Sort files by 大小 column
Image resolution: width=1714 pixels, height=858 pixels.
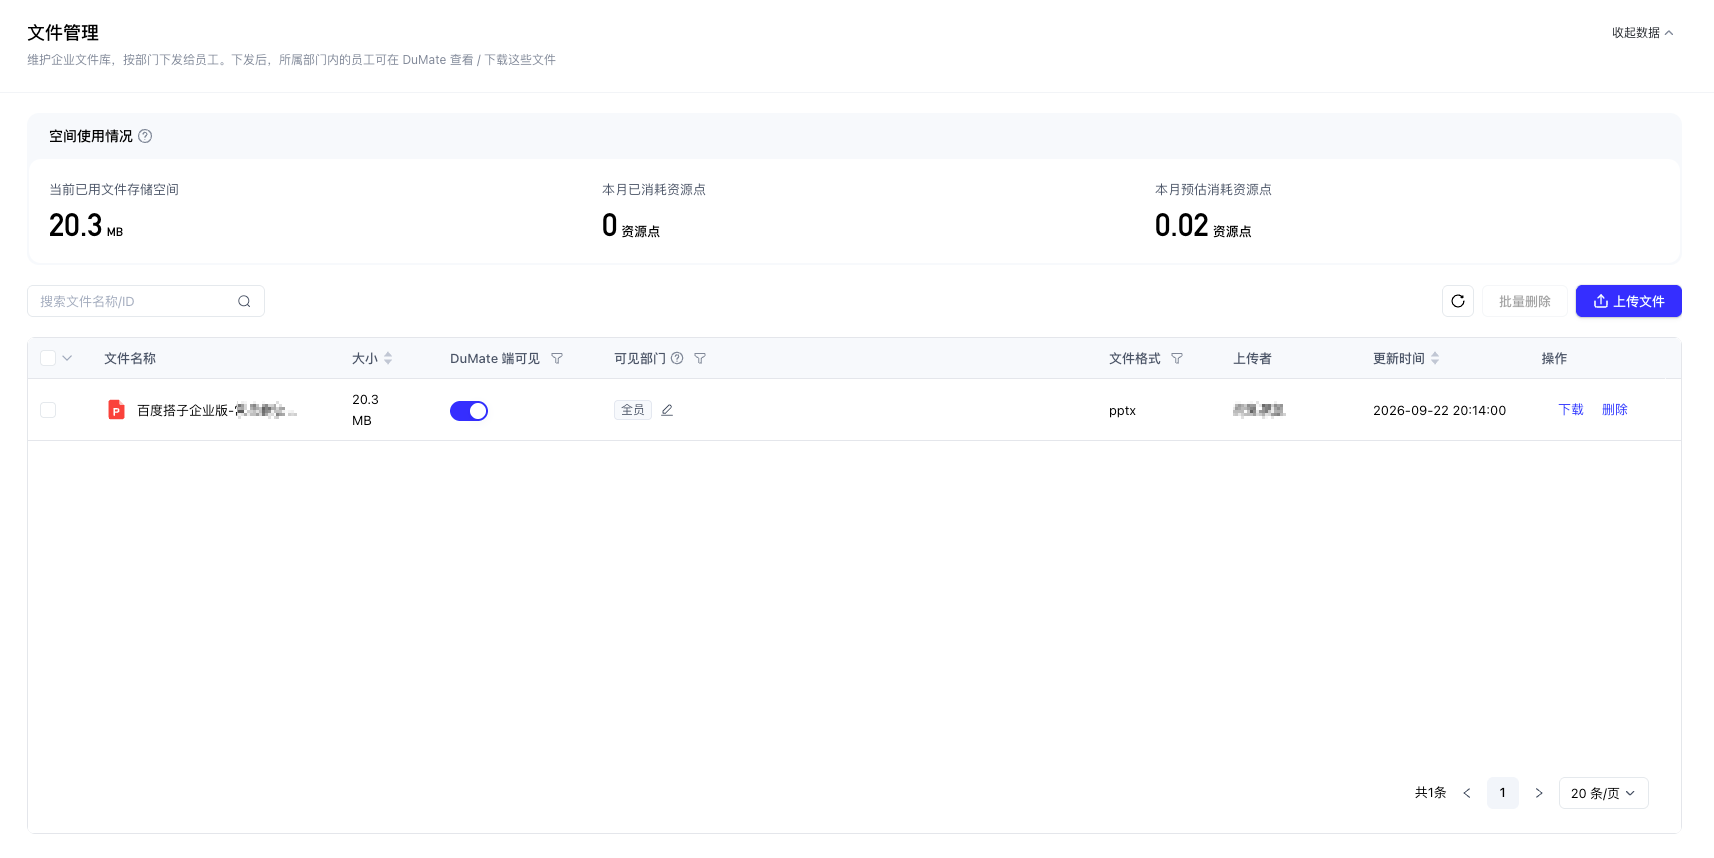pyautogui.click(x=388, y=358)
